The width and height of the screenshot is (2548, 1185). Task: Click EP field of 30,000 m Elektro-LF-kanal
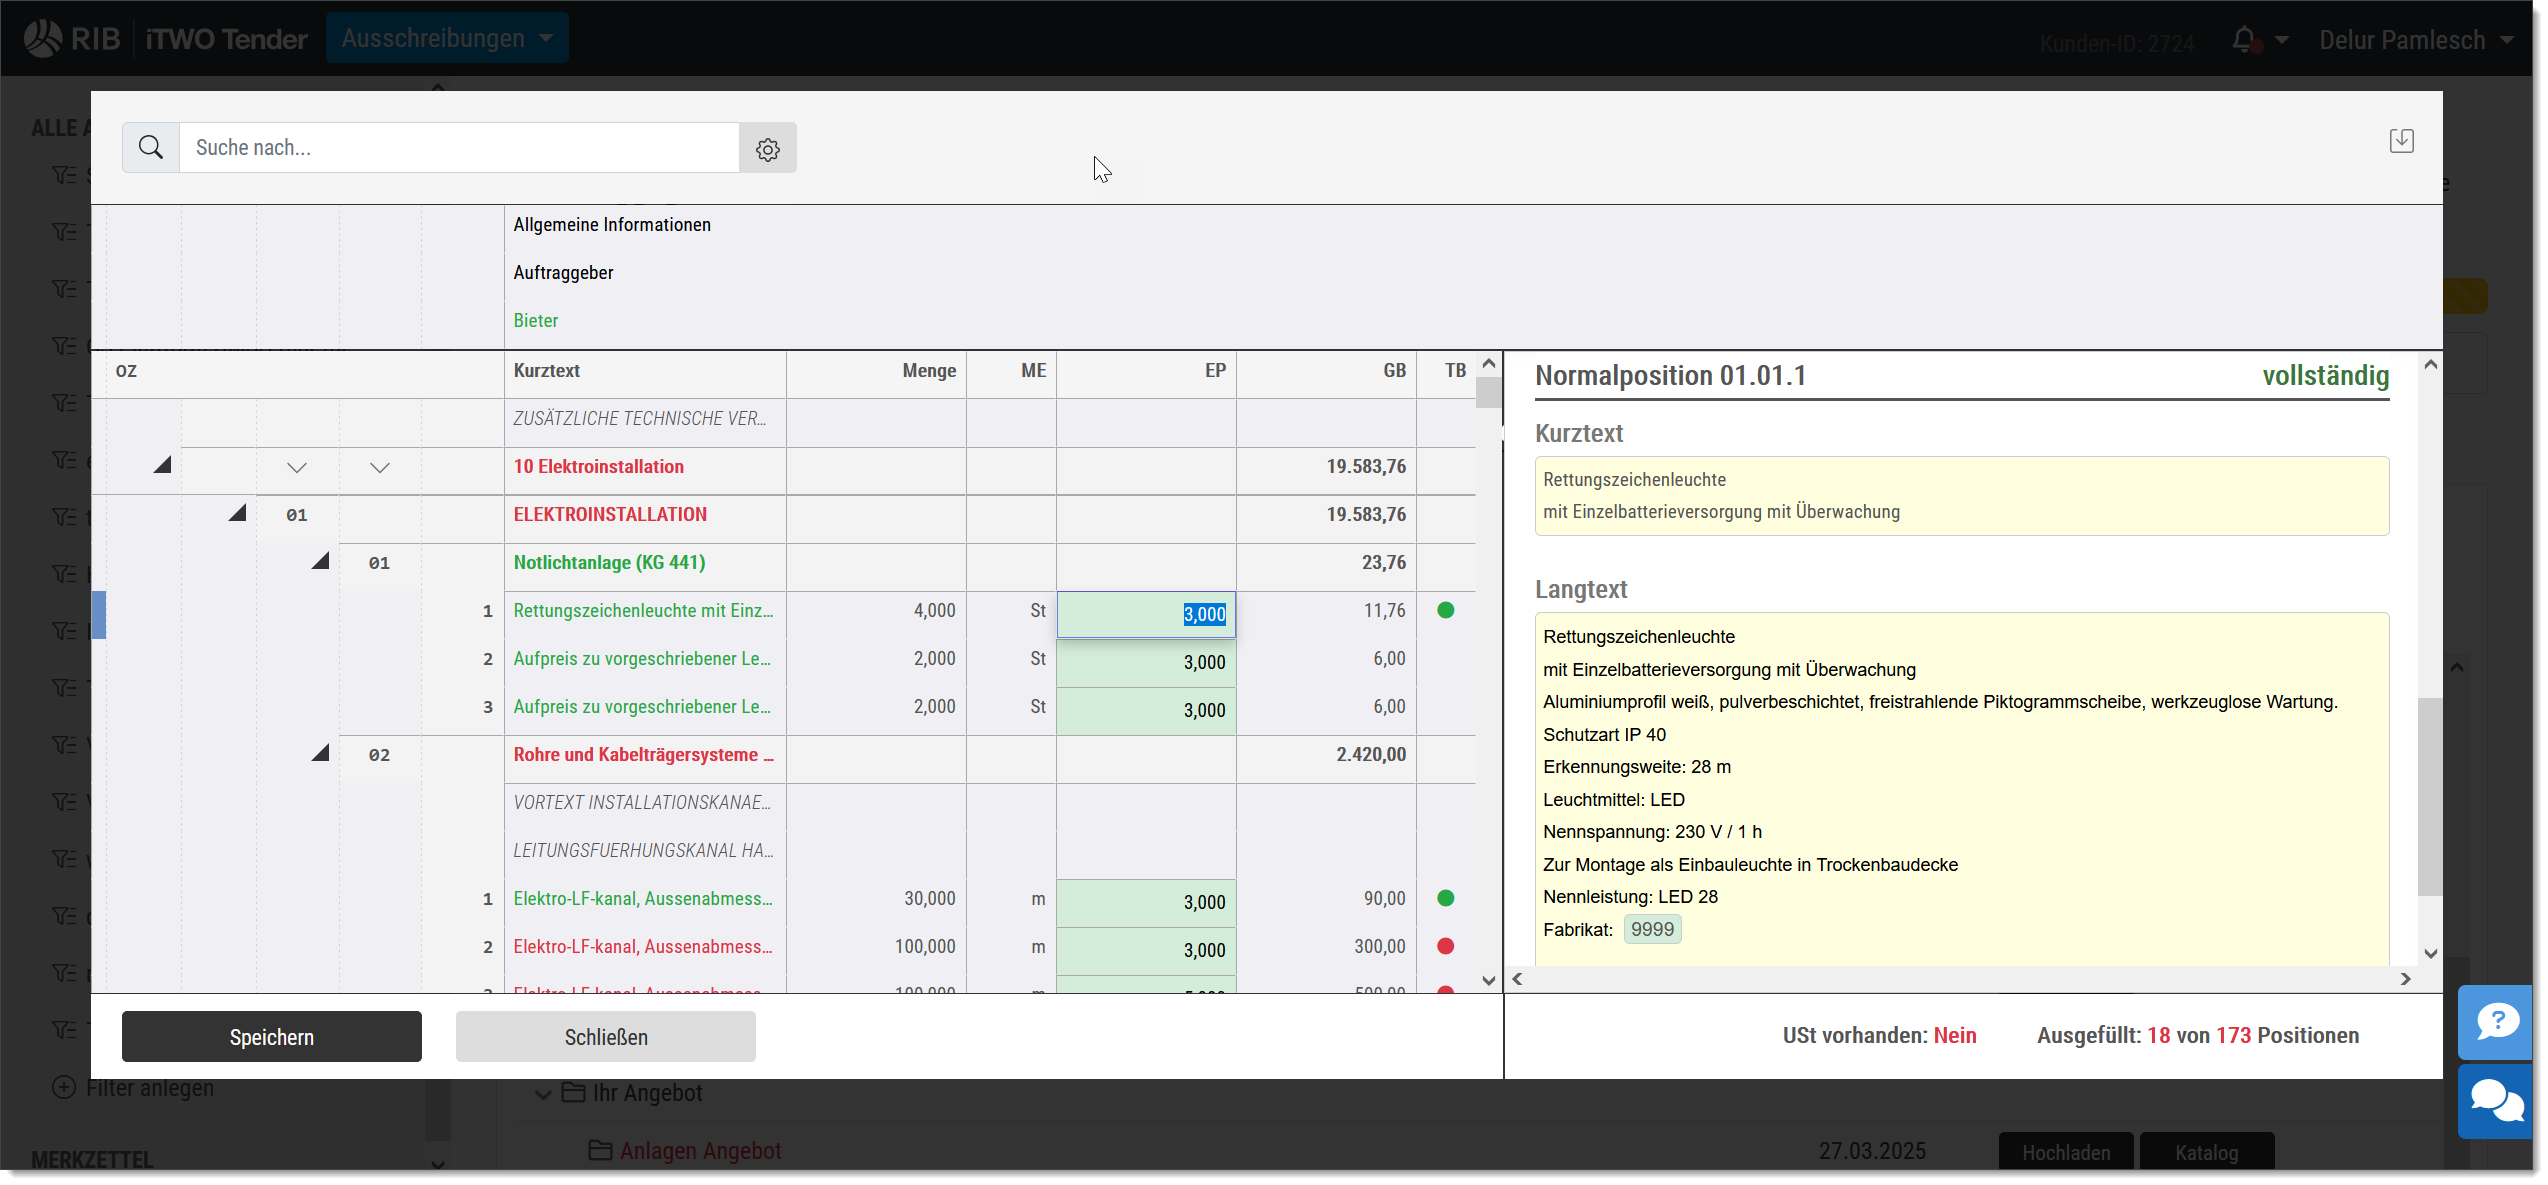(1146, 902)
